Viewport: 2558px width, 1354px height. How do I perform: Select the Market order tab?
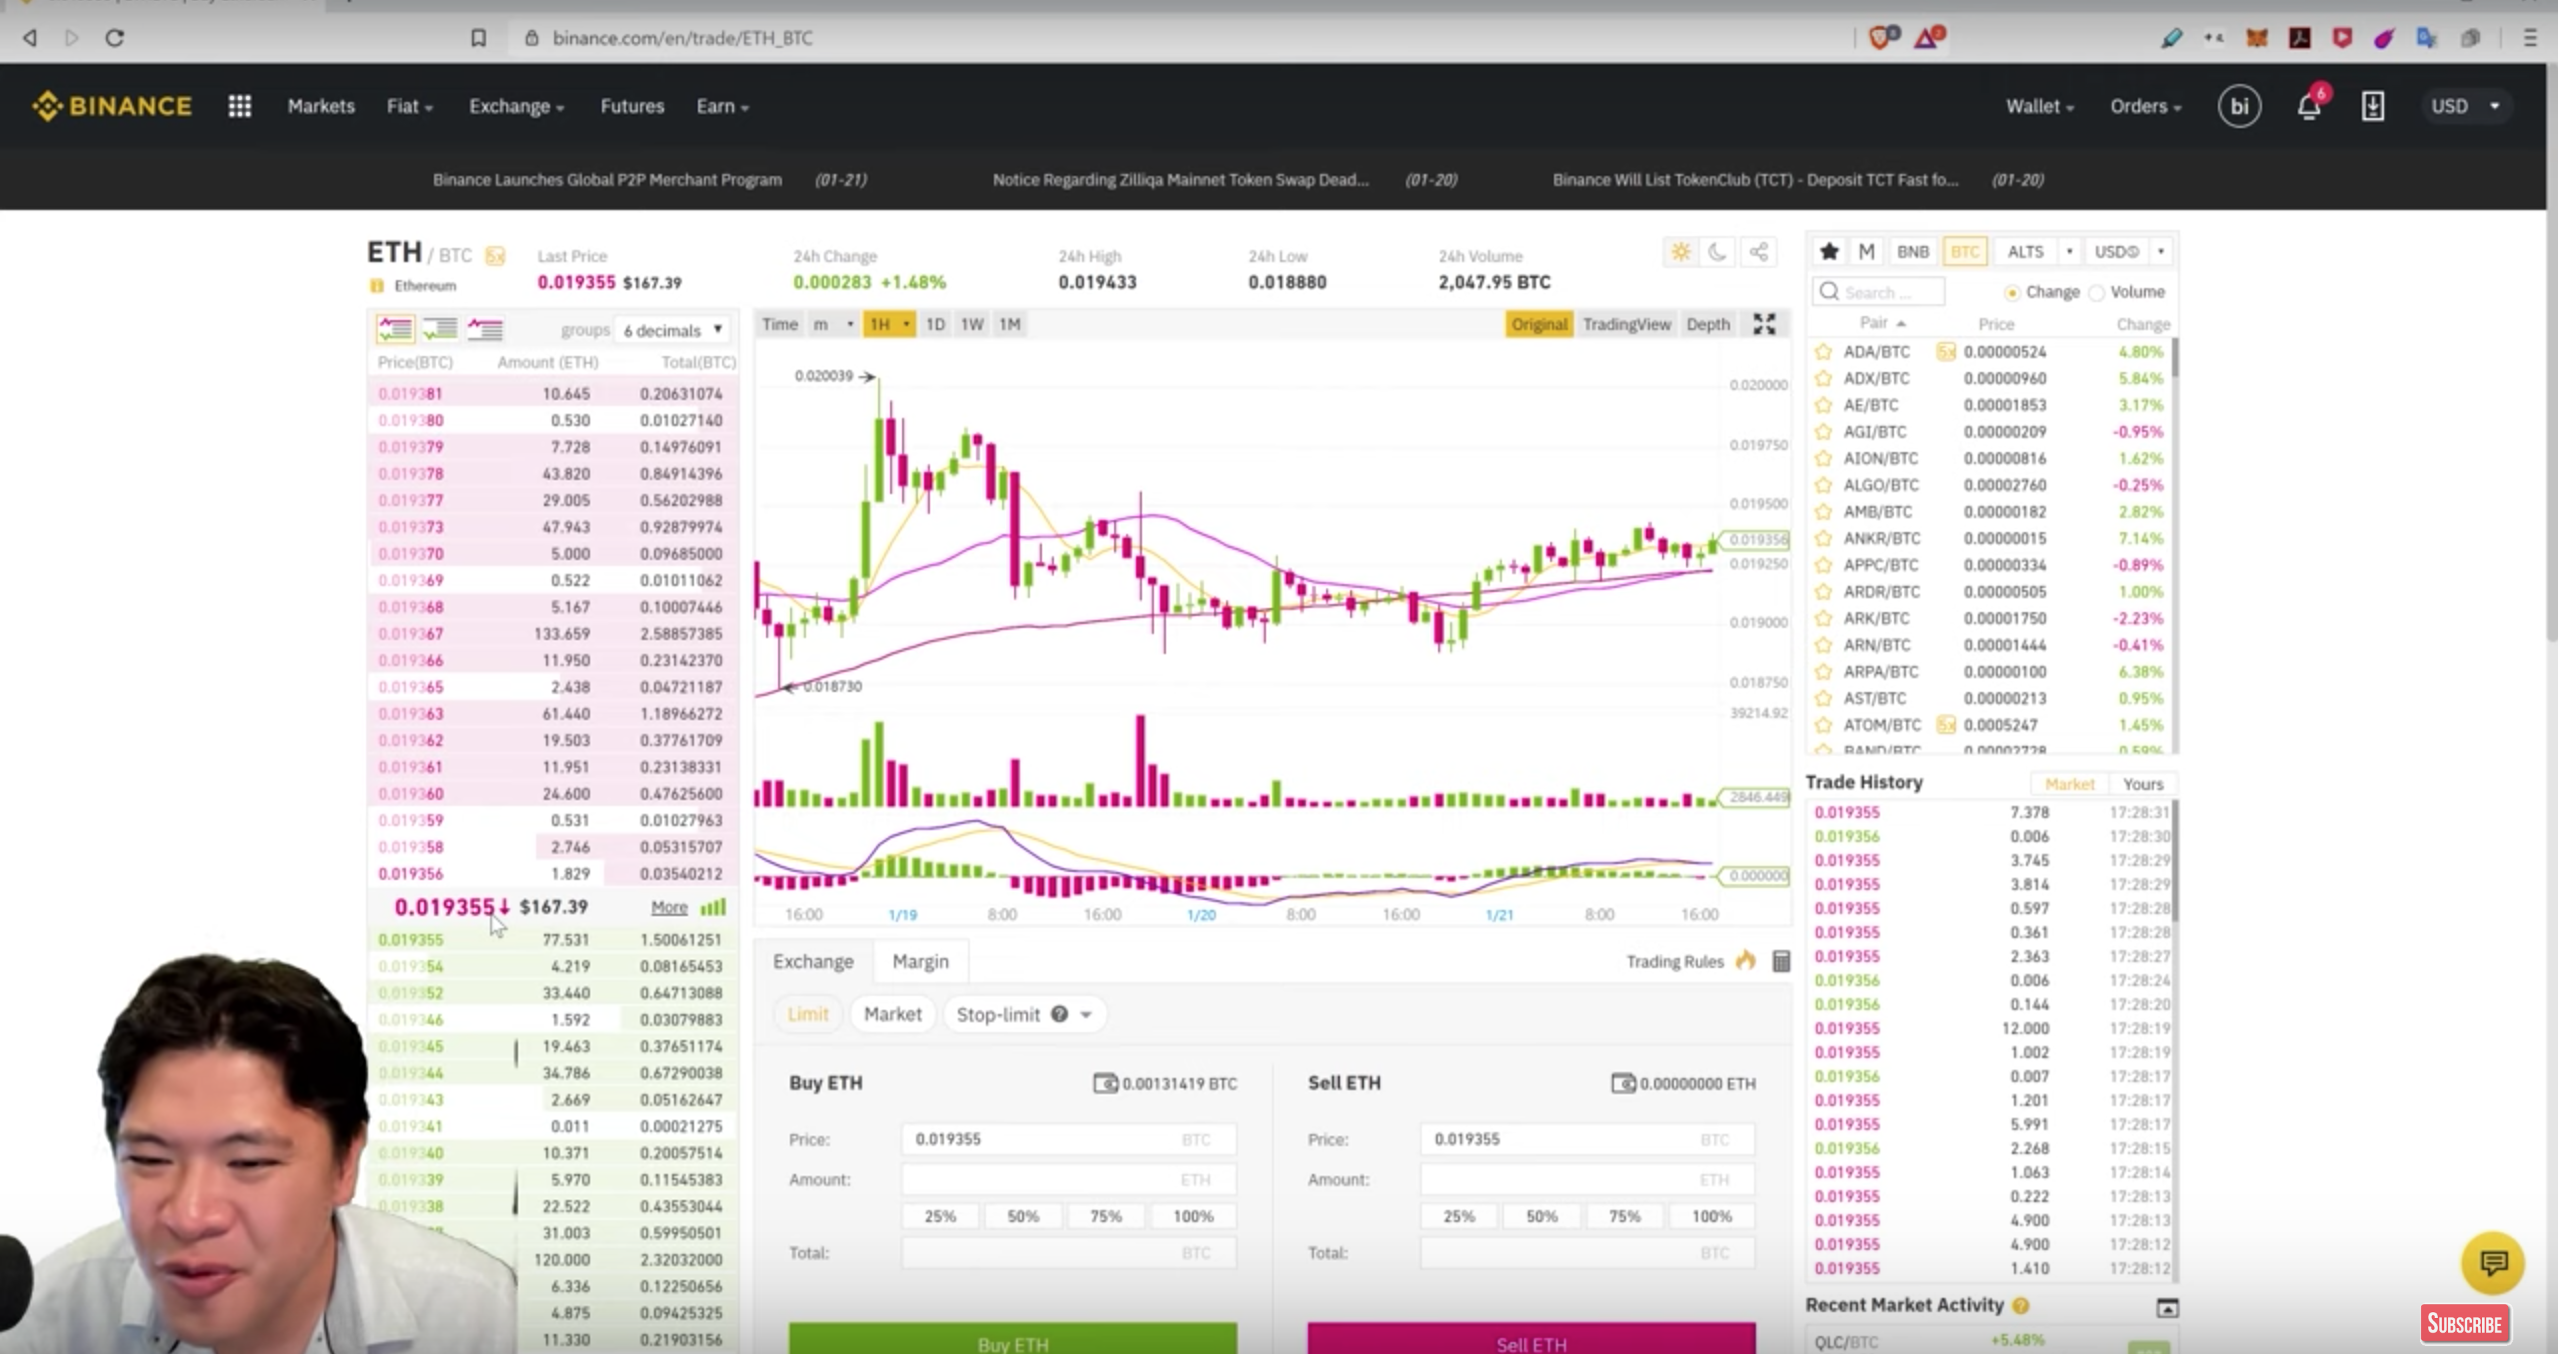892,1014
